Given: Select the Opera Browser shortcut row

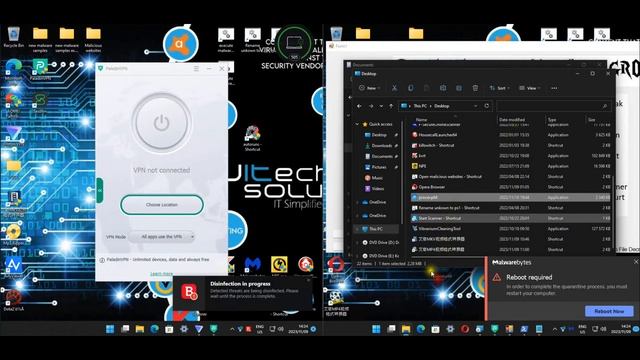Looking at the screenshot, I should click(x=510, y=187).
